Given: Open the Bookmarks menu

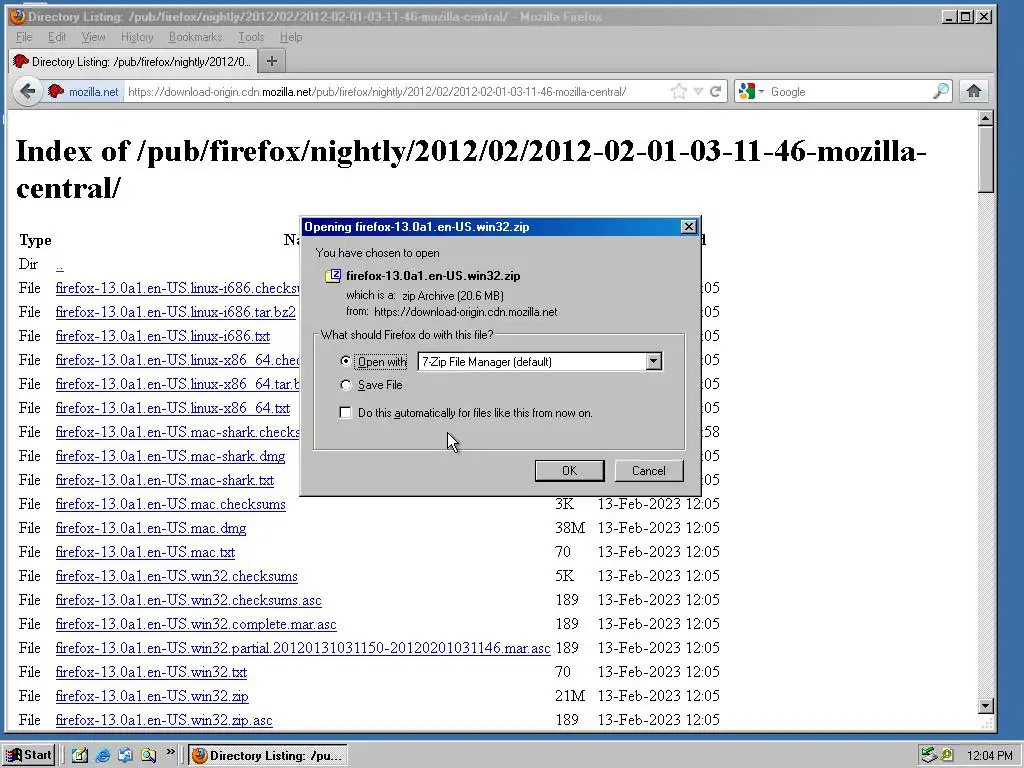Looking at the screenshot, I should point(195,37).
